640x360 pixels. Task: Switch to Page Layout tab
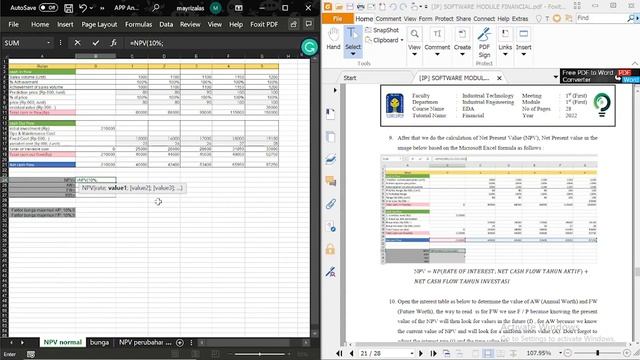click(x=99, y=24)
